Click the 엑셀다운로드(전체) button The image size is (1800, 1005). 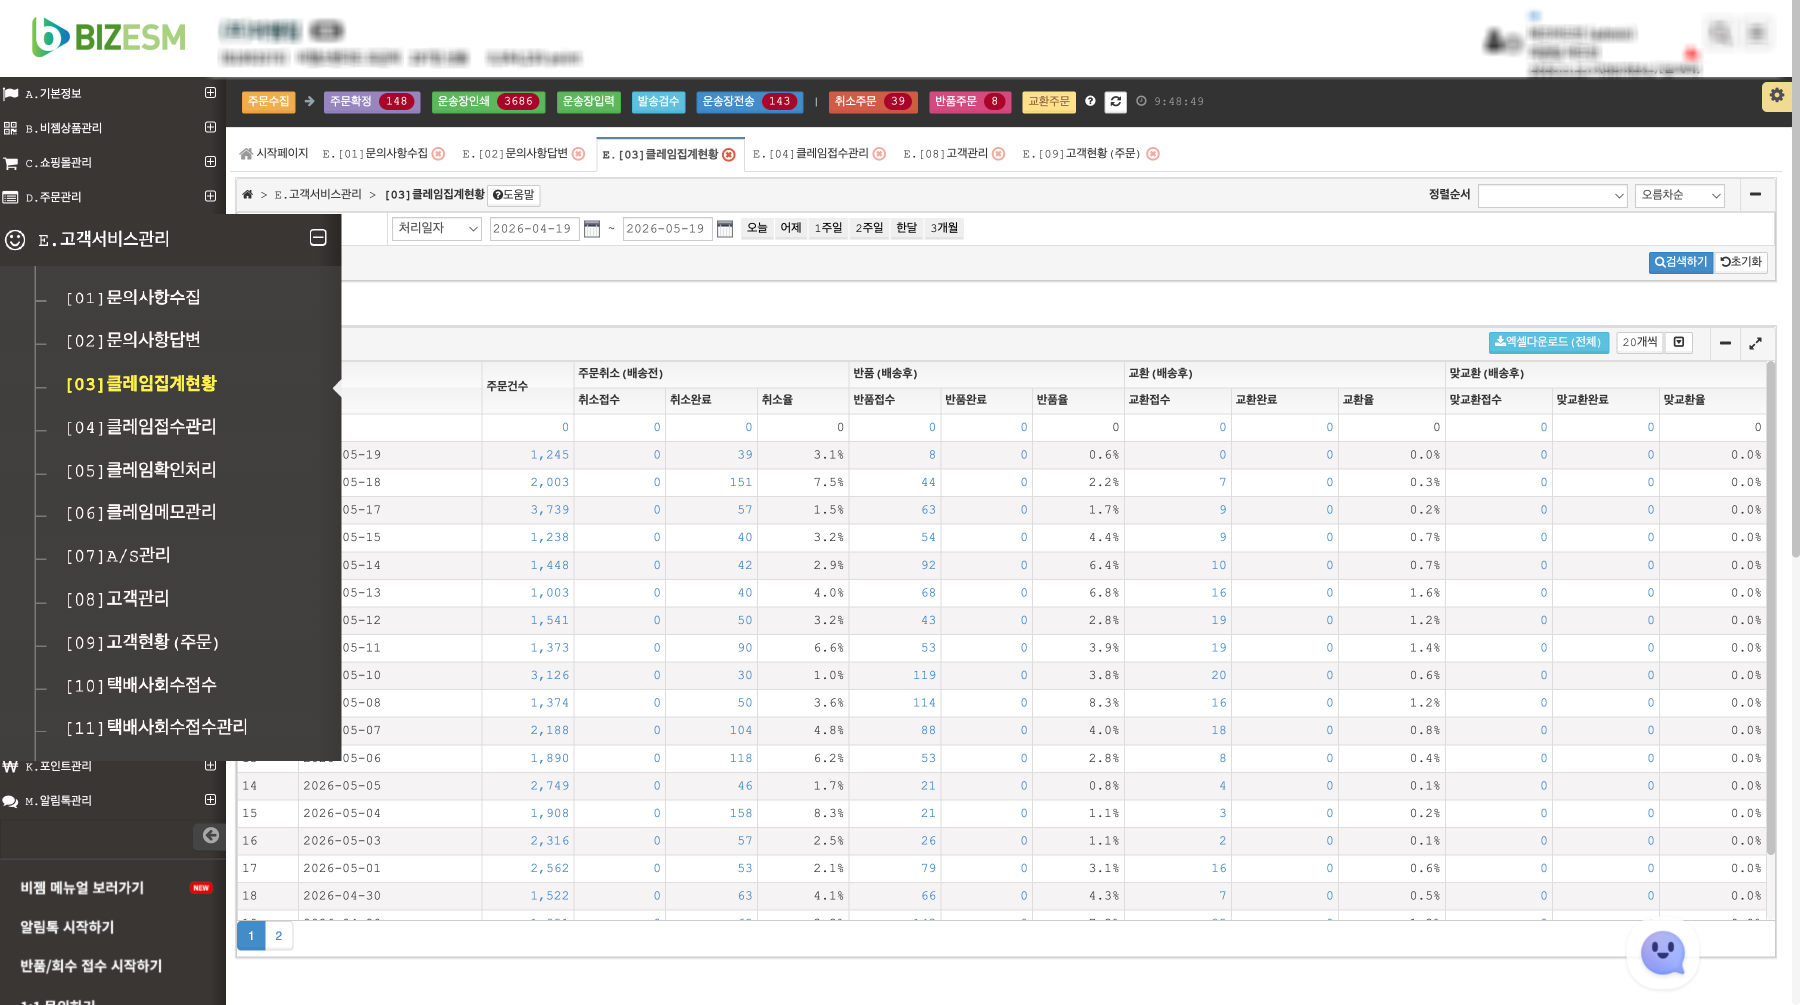[1548, 343]
